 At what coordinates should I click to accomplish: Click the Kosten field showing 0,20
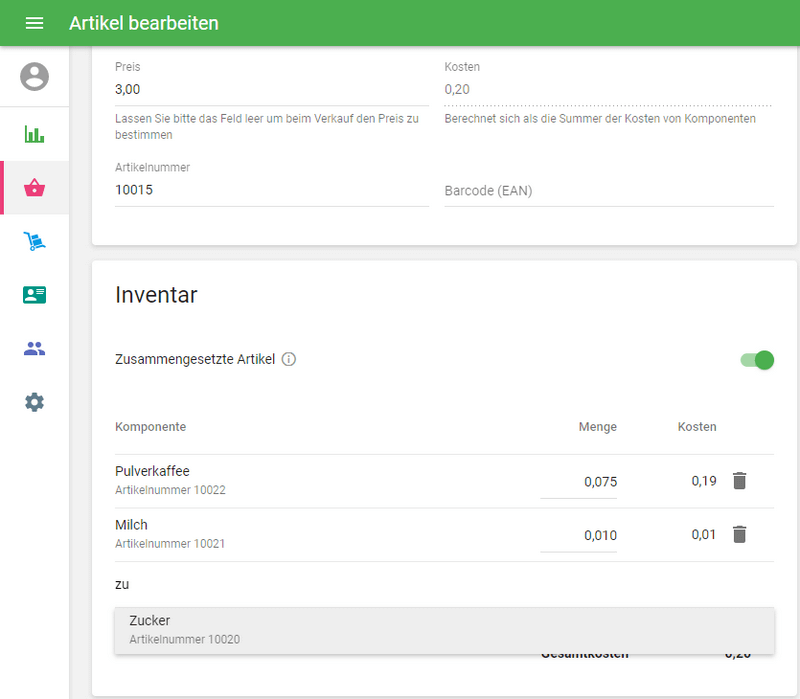click(608, 90)
